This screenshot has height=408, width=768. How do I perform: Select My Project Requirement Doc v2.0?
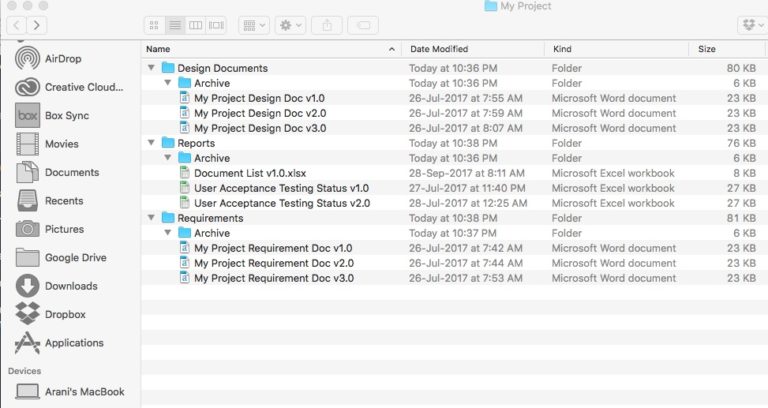[274, 263]
